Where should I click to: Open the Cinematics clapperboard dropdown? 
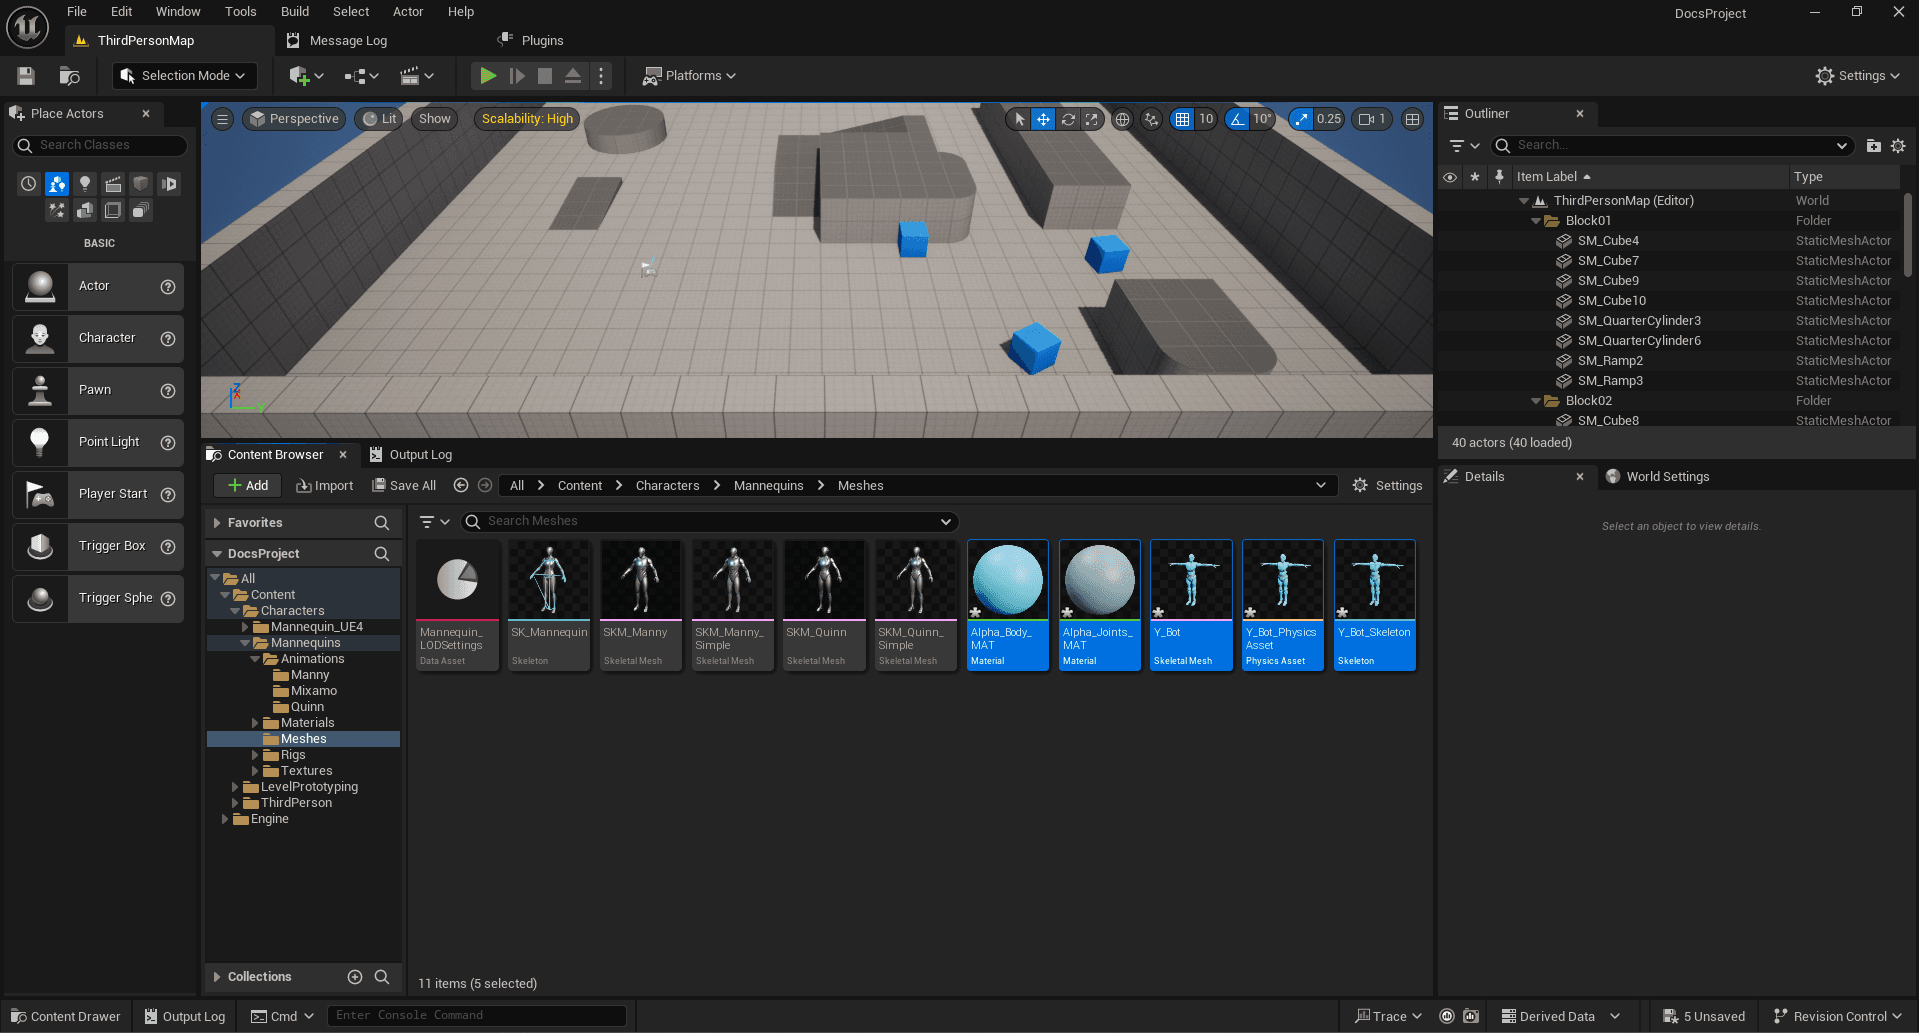[x=417, y=76]
